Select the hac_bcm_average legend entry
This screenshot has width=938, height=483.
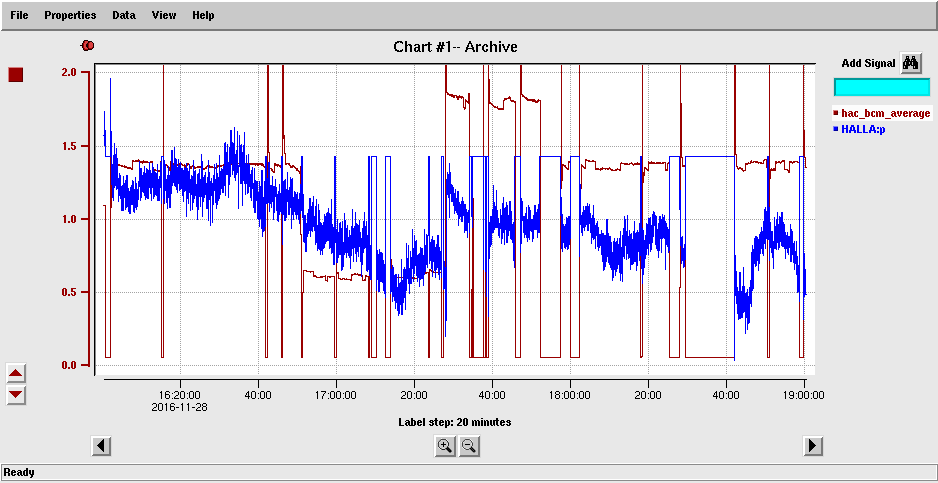click(882, 113)
